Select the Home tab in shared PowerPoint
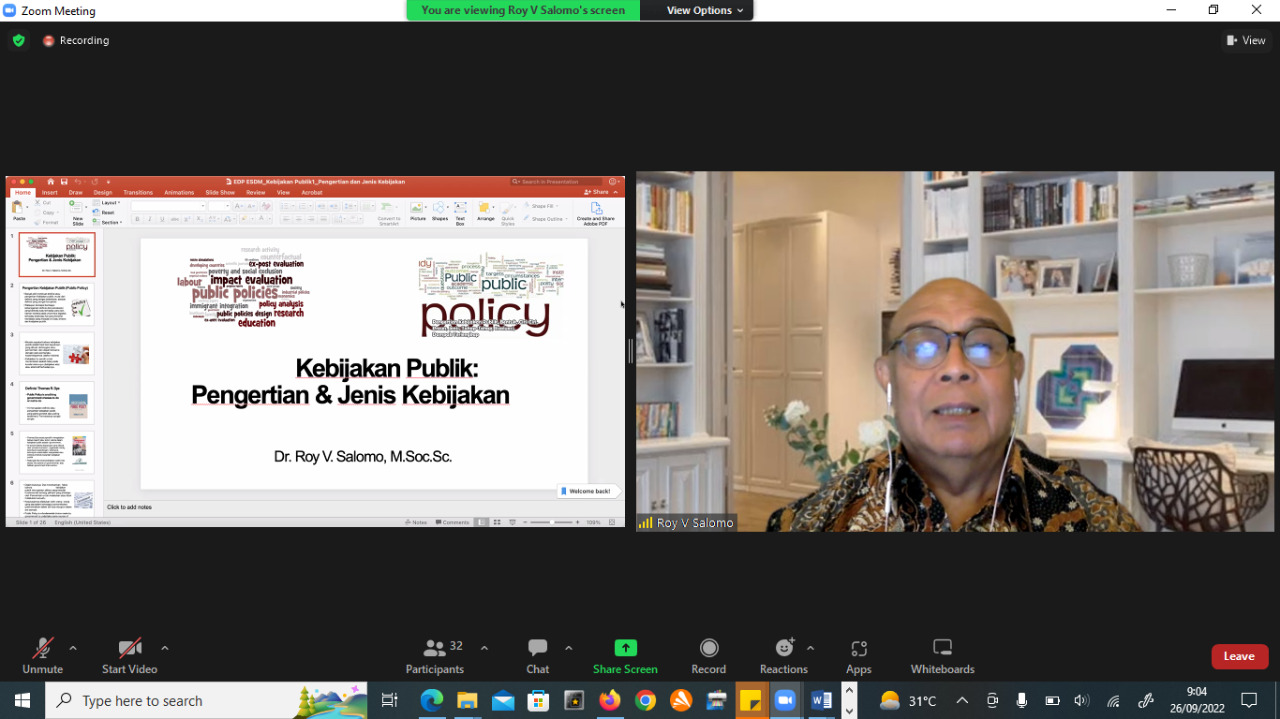The width and height of the screenshot is (1280, 719). (22, 192)
